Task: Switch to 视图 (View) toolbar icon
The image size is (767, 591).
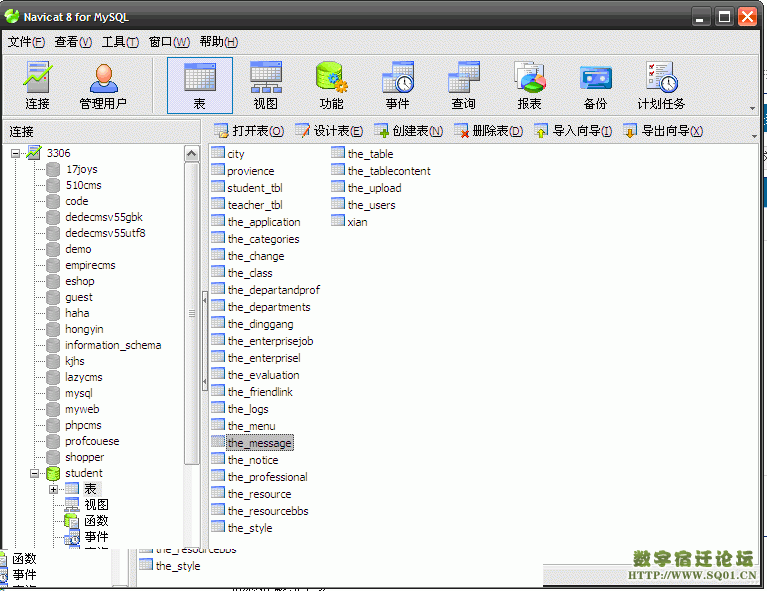Action: 266,85
